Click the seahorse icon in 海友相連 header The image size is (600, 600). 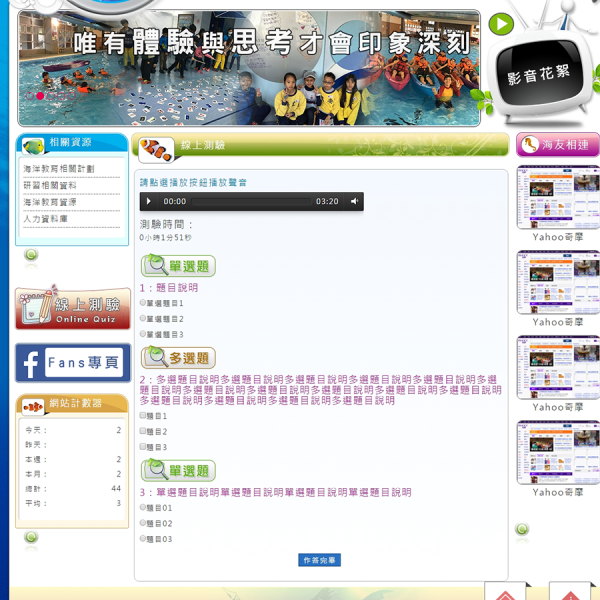tap(530, 145)
